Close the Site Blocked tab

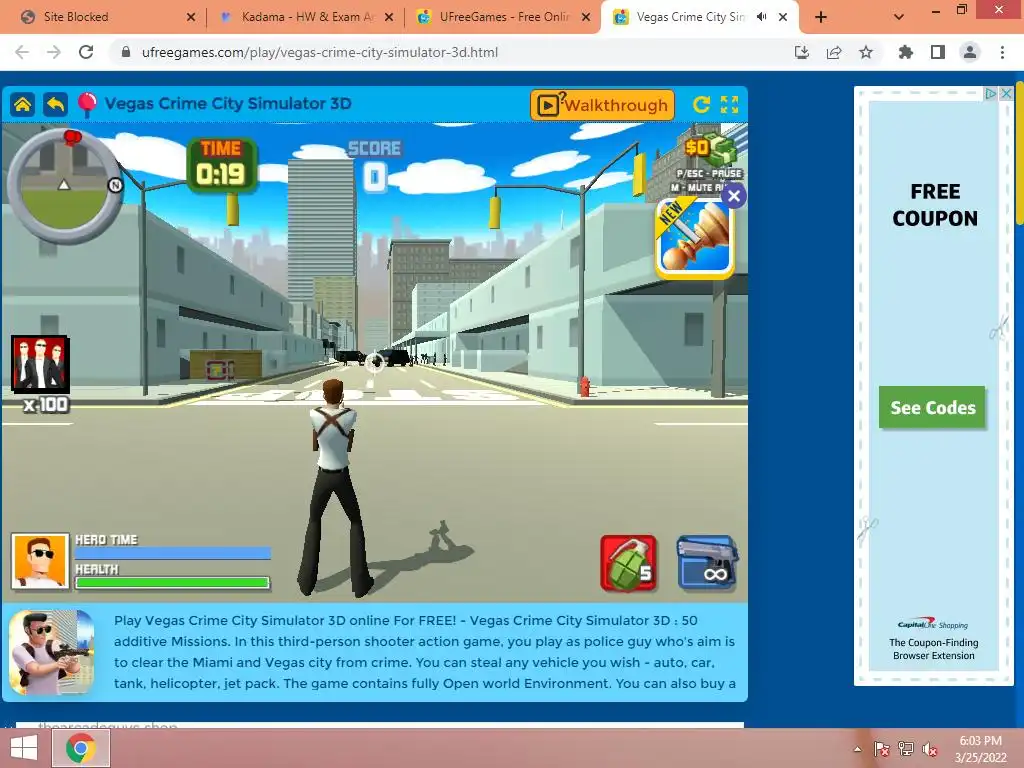[191, 17]
